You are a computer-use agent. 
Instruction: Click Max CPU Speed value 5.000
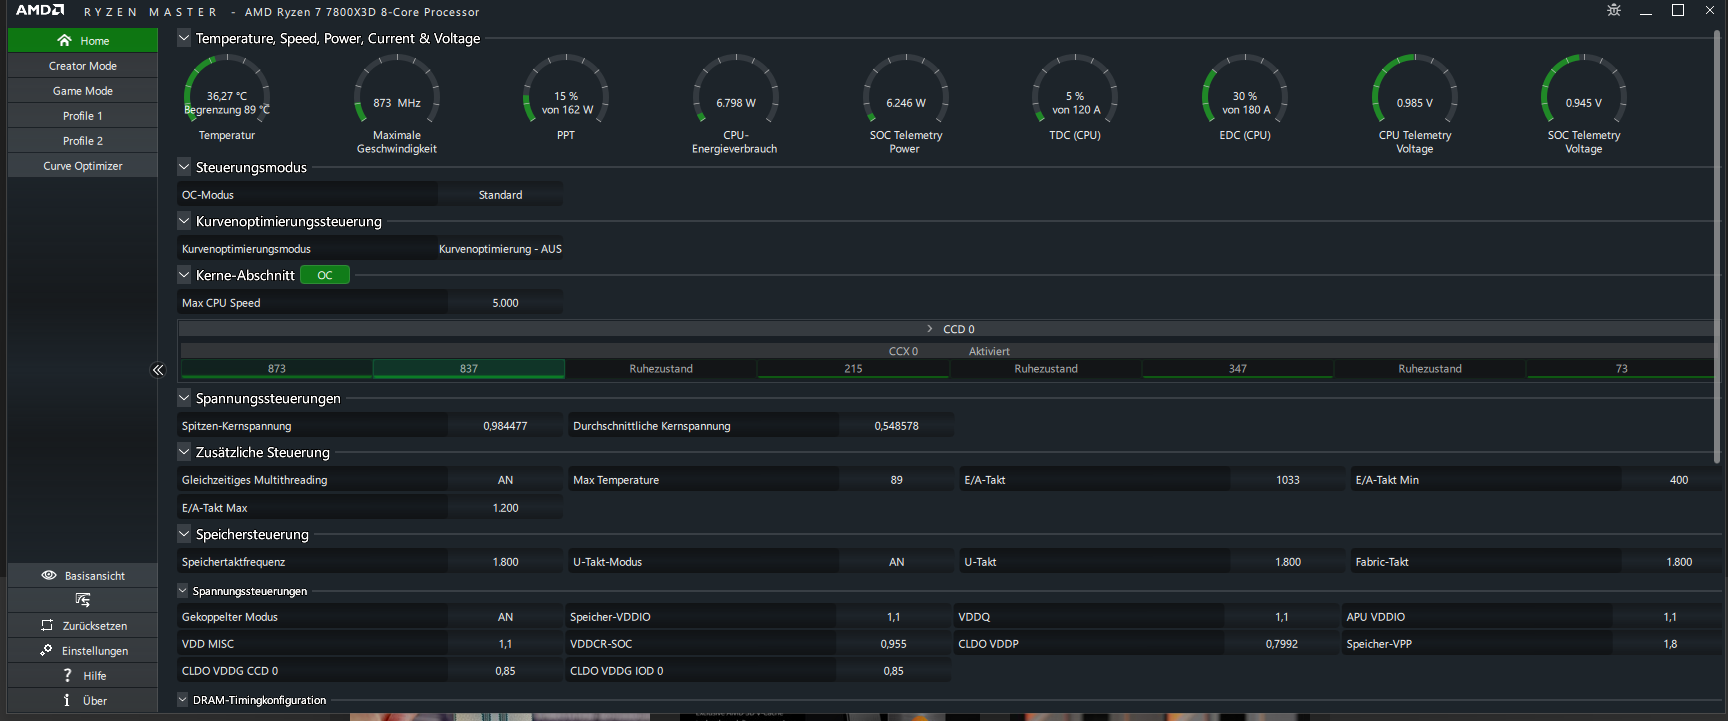505,303
